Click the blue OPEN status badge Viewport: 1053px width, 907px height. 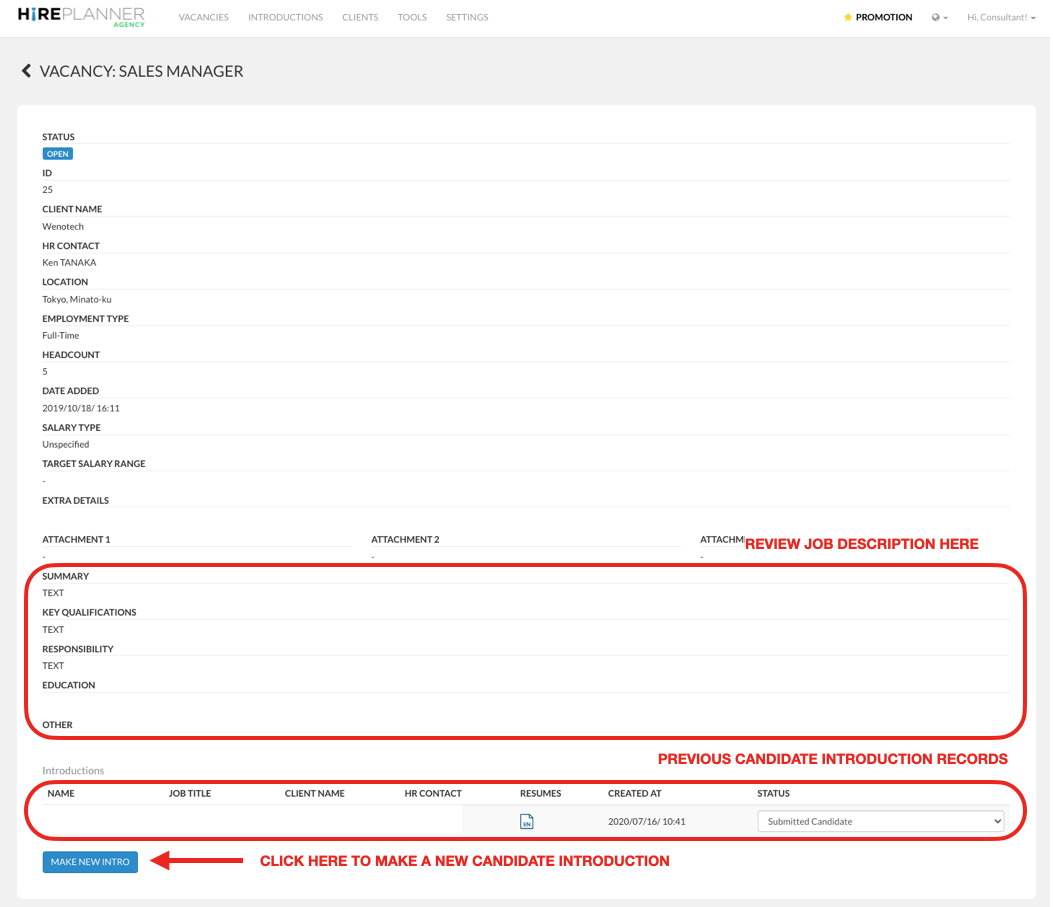[x=57, y=154]
